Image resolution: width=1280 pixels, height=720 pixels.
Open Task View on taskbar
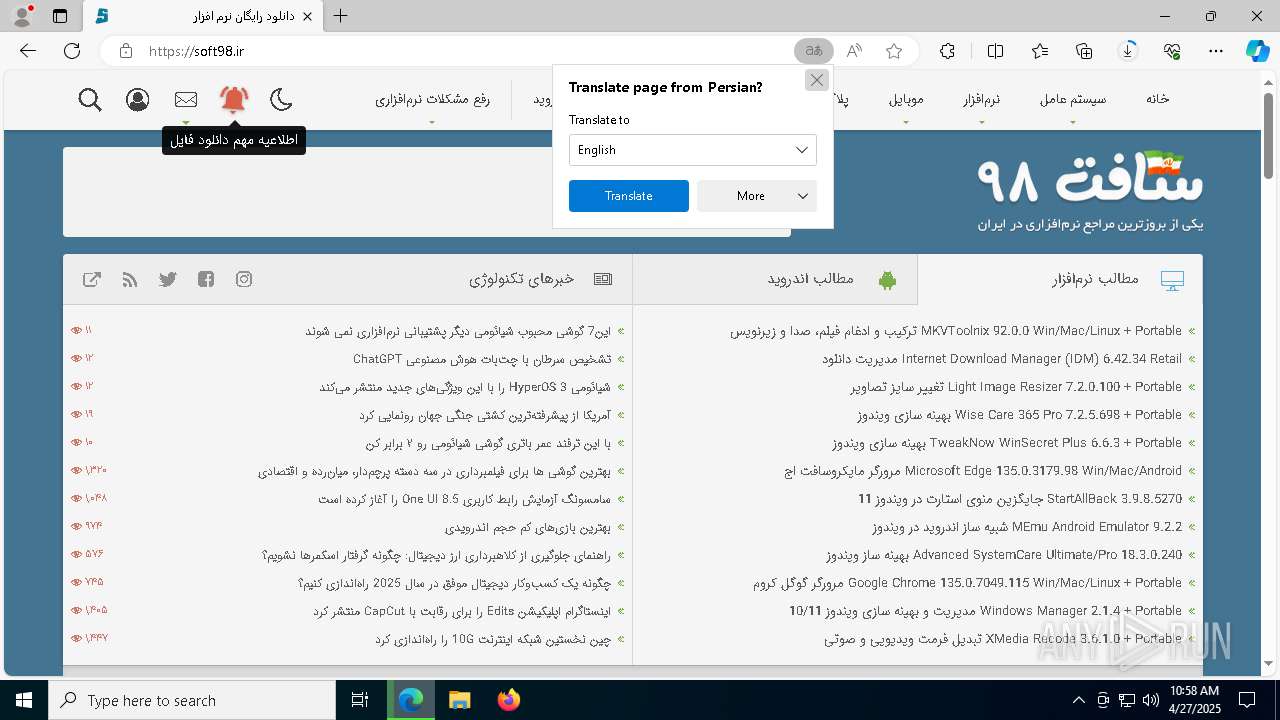(x=360, y=700)
